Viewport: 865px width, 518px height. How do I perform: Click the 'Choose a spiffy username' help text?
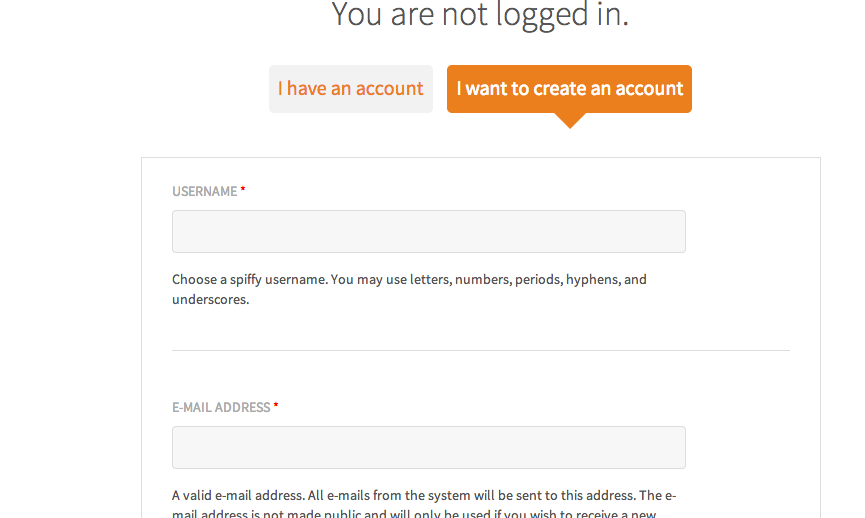(409, 289)
